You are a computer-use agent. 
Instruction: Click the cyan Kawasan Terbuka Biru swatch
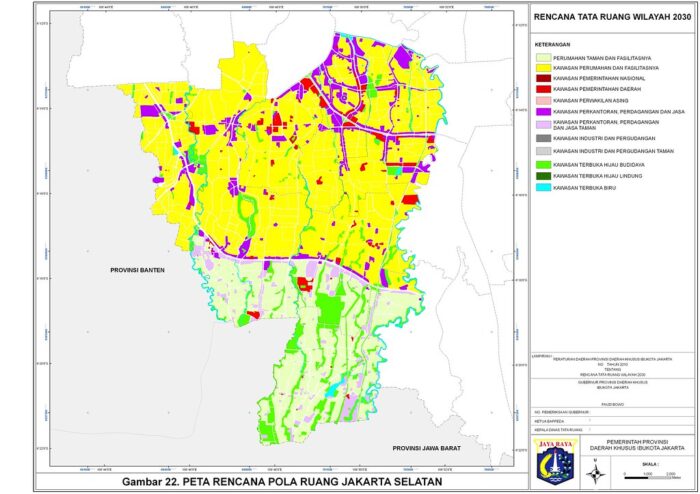pyautogui.click(x=543, y=187)
